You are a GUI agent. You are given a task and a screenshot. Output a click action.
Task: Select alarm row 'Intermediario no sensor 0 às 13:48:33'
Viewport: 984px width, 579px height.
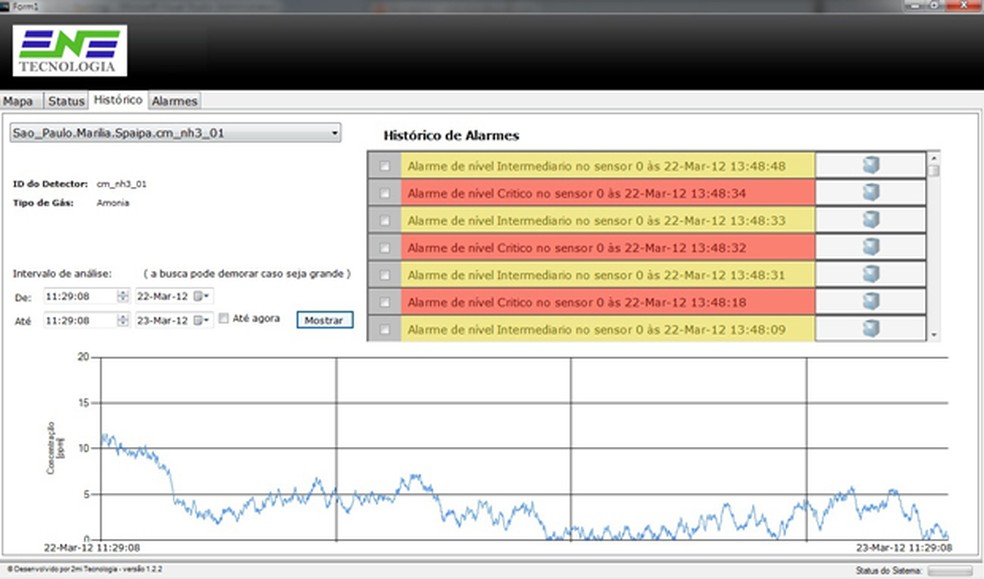[x=608, y=221]
